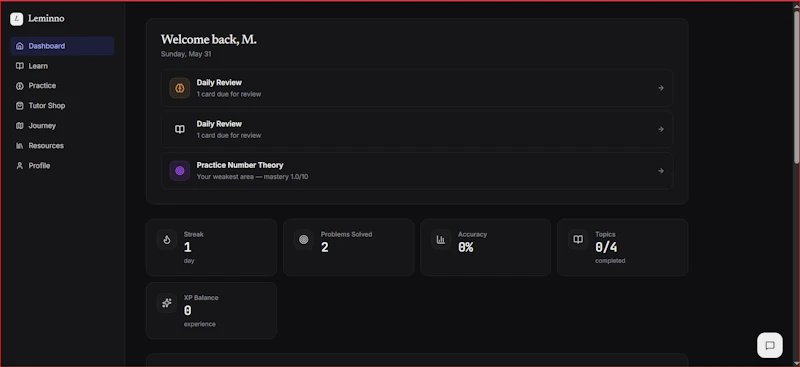Click the purple Practice Number Theory icon
The width and height of the screenshot is (800, 367).
pos(180,170)
